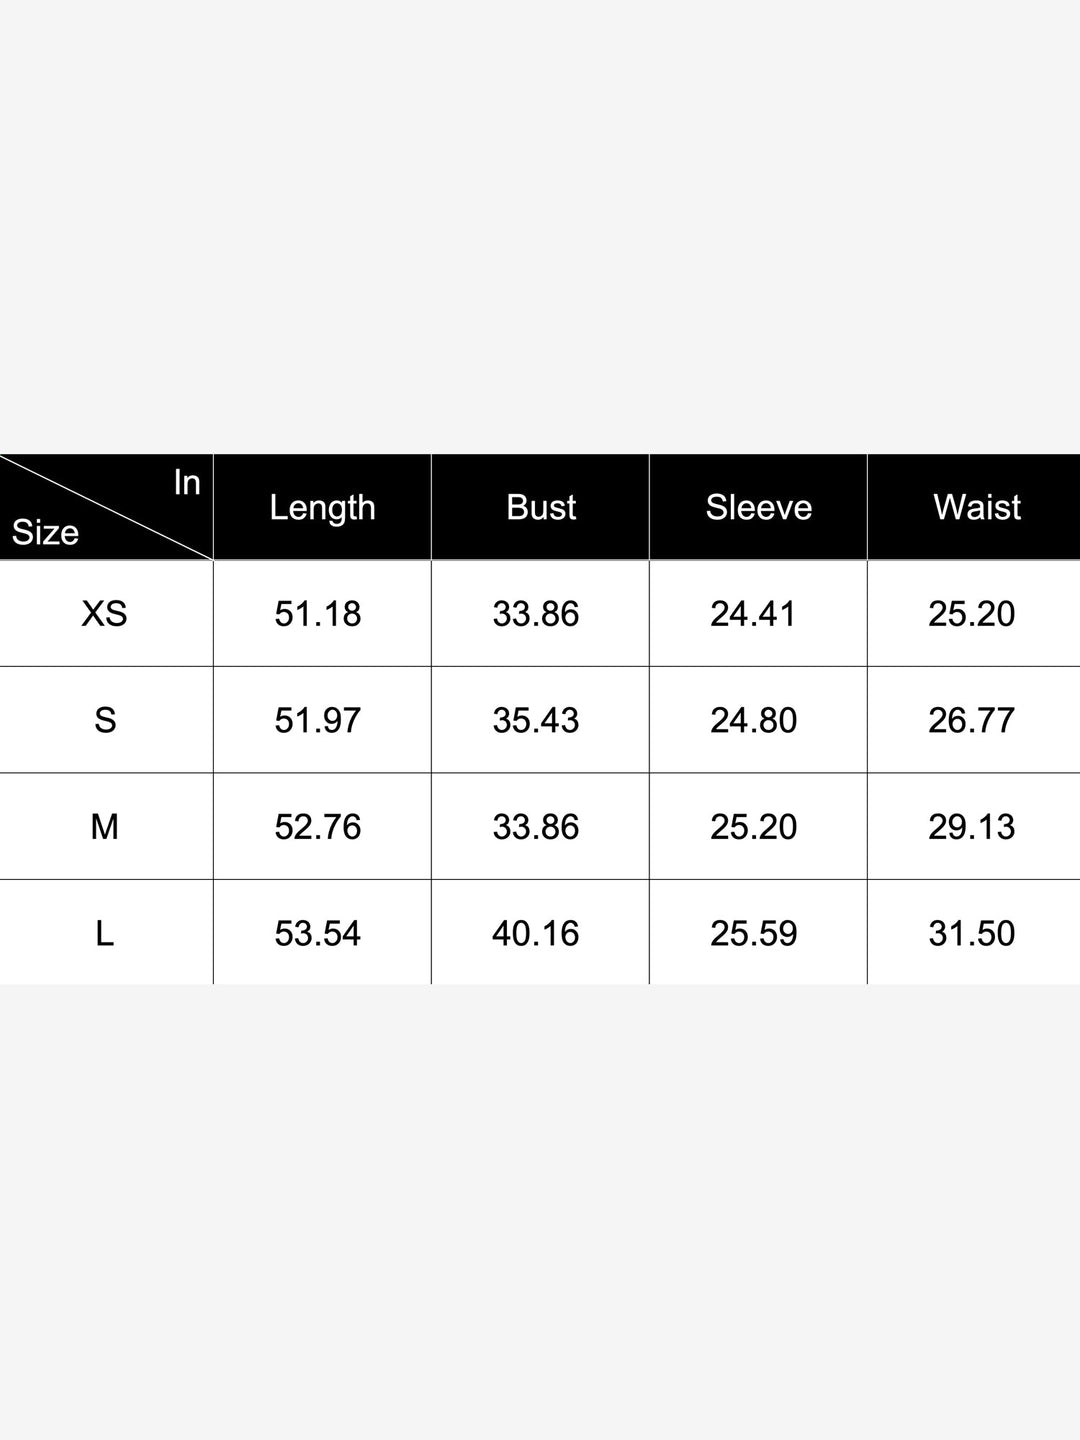Click the L bust value 40.16

pyautogui.click(x=536, y=933)
